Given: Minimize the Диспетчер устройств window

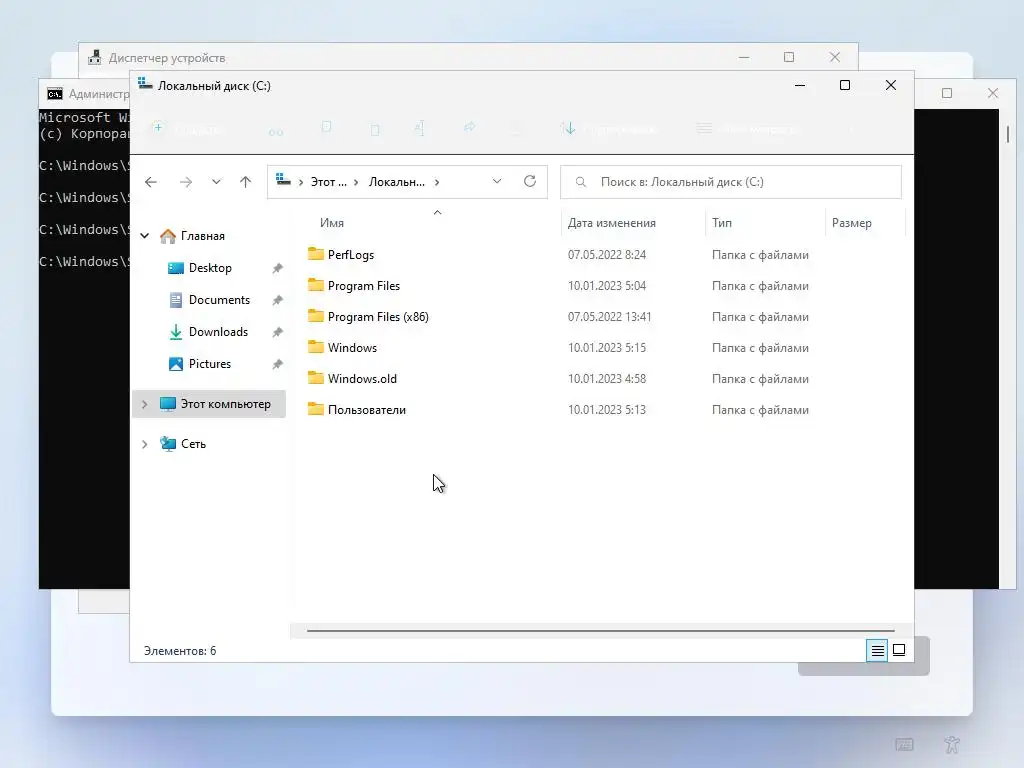Looking at the screenshot, I should click(x=744, y=57).
